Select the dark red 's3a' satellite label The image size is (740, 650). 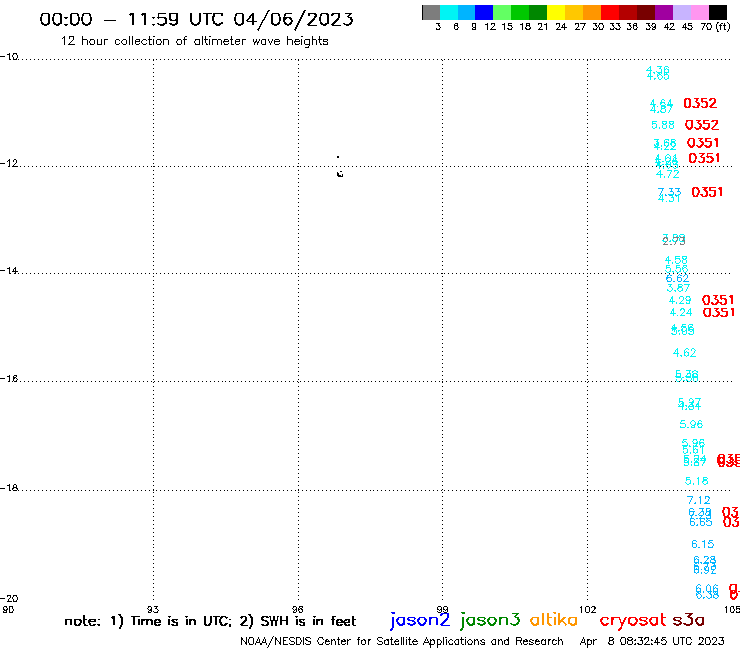[688, 620]
